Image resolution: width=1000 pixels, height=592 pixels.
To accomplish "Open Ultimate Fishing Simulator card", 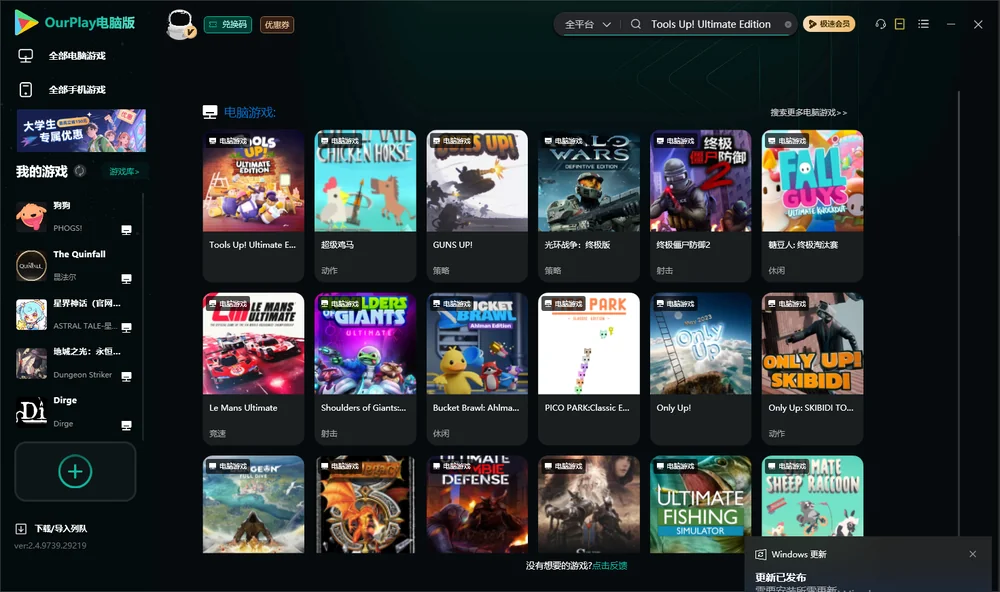I will 700,504.
